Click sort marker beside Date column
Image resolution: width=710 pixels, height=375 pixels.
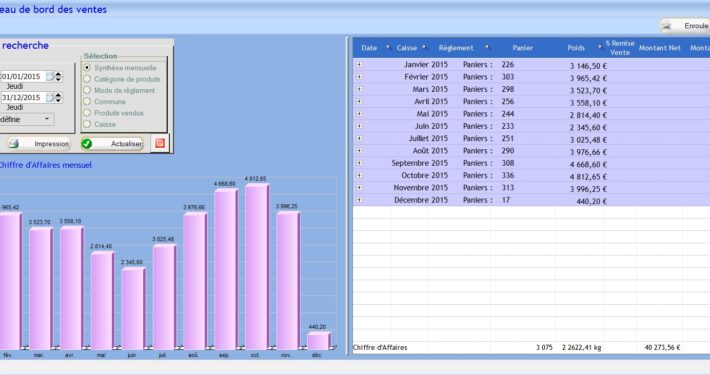tap(388, 47)
